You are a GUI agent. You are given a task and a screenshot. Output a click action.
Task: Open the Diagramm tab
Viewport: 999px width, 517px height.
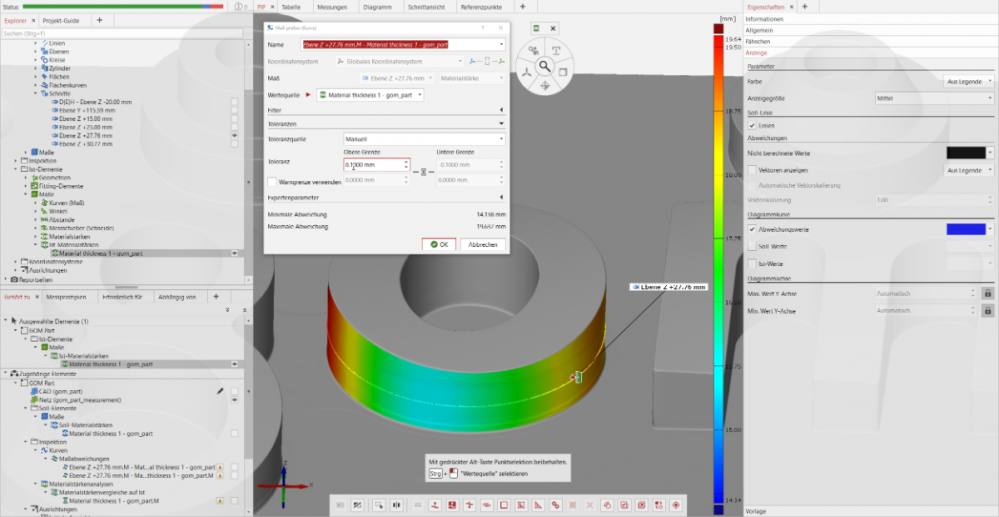pos(376,6)
